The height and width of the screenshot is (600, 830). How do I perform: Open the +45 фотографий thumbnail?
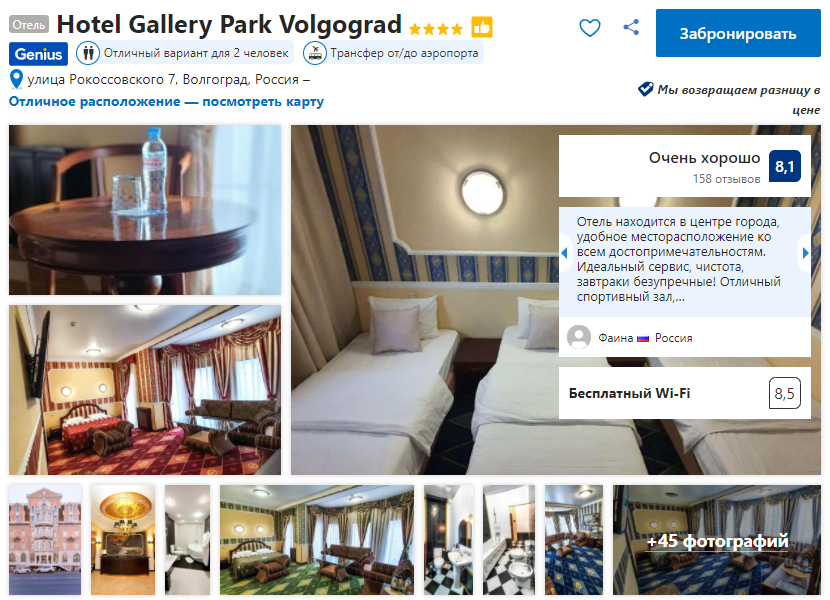point(717,540)
